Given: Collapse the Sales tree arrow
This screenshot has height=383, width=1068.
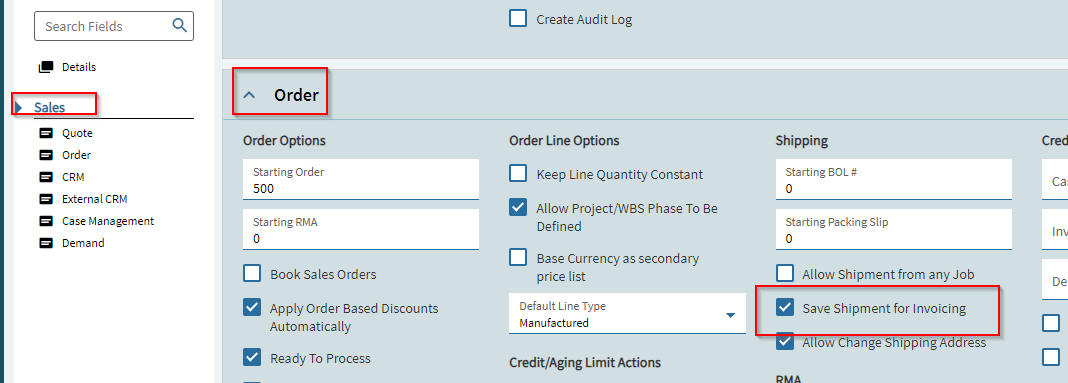Looking at the screenshot, I should pyautogui.click(x=18, y=107).
